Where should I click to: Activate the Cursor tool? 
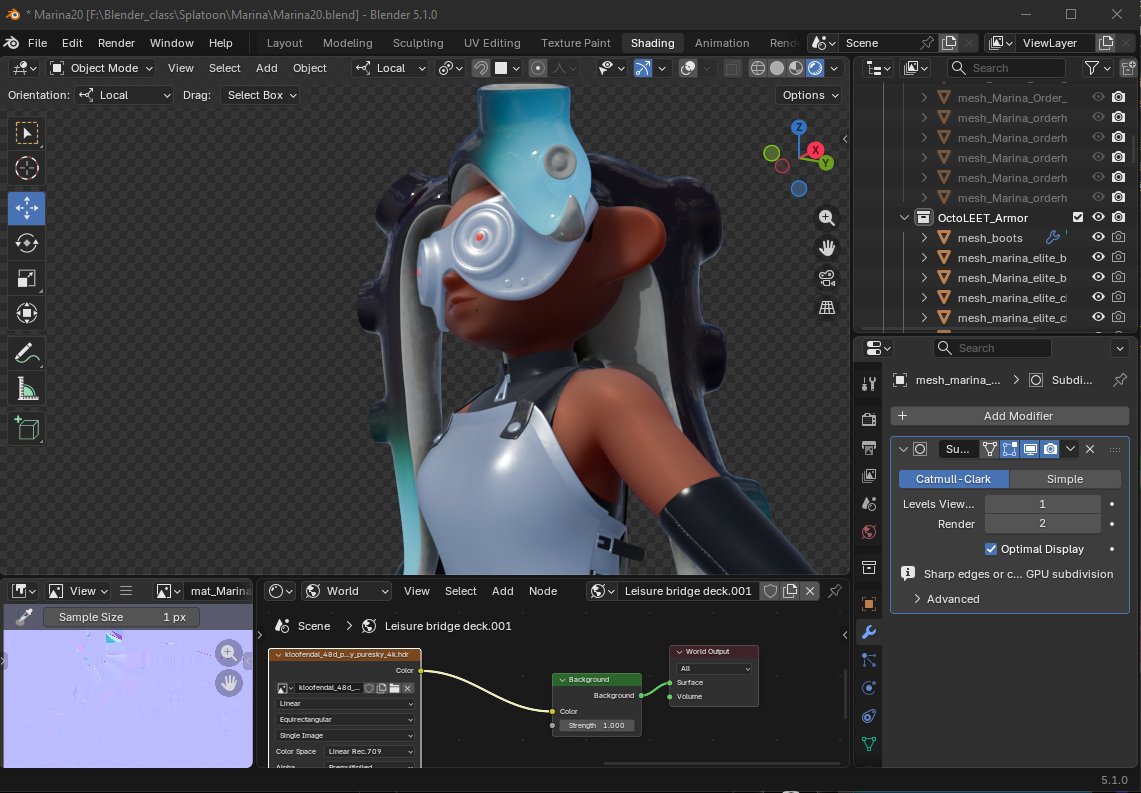click(x=27, y=168)
